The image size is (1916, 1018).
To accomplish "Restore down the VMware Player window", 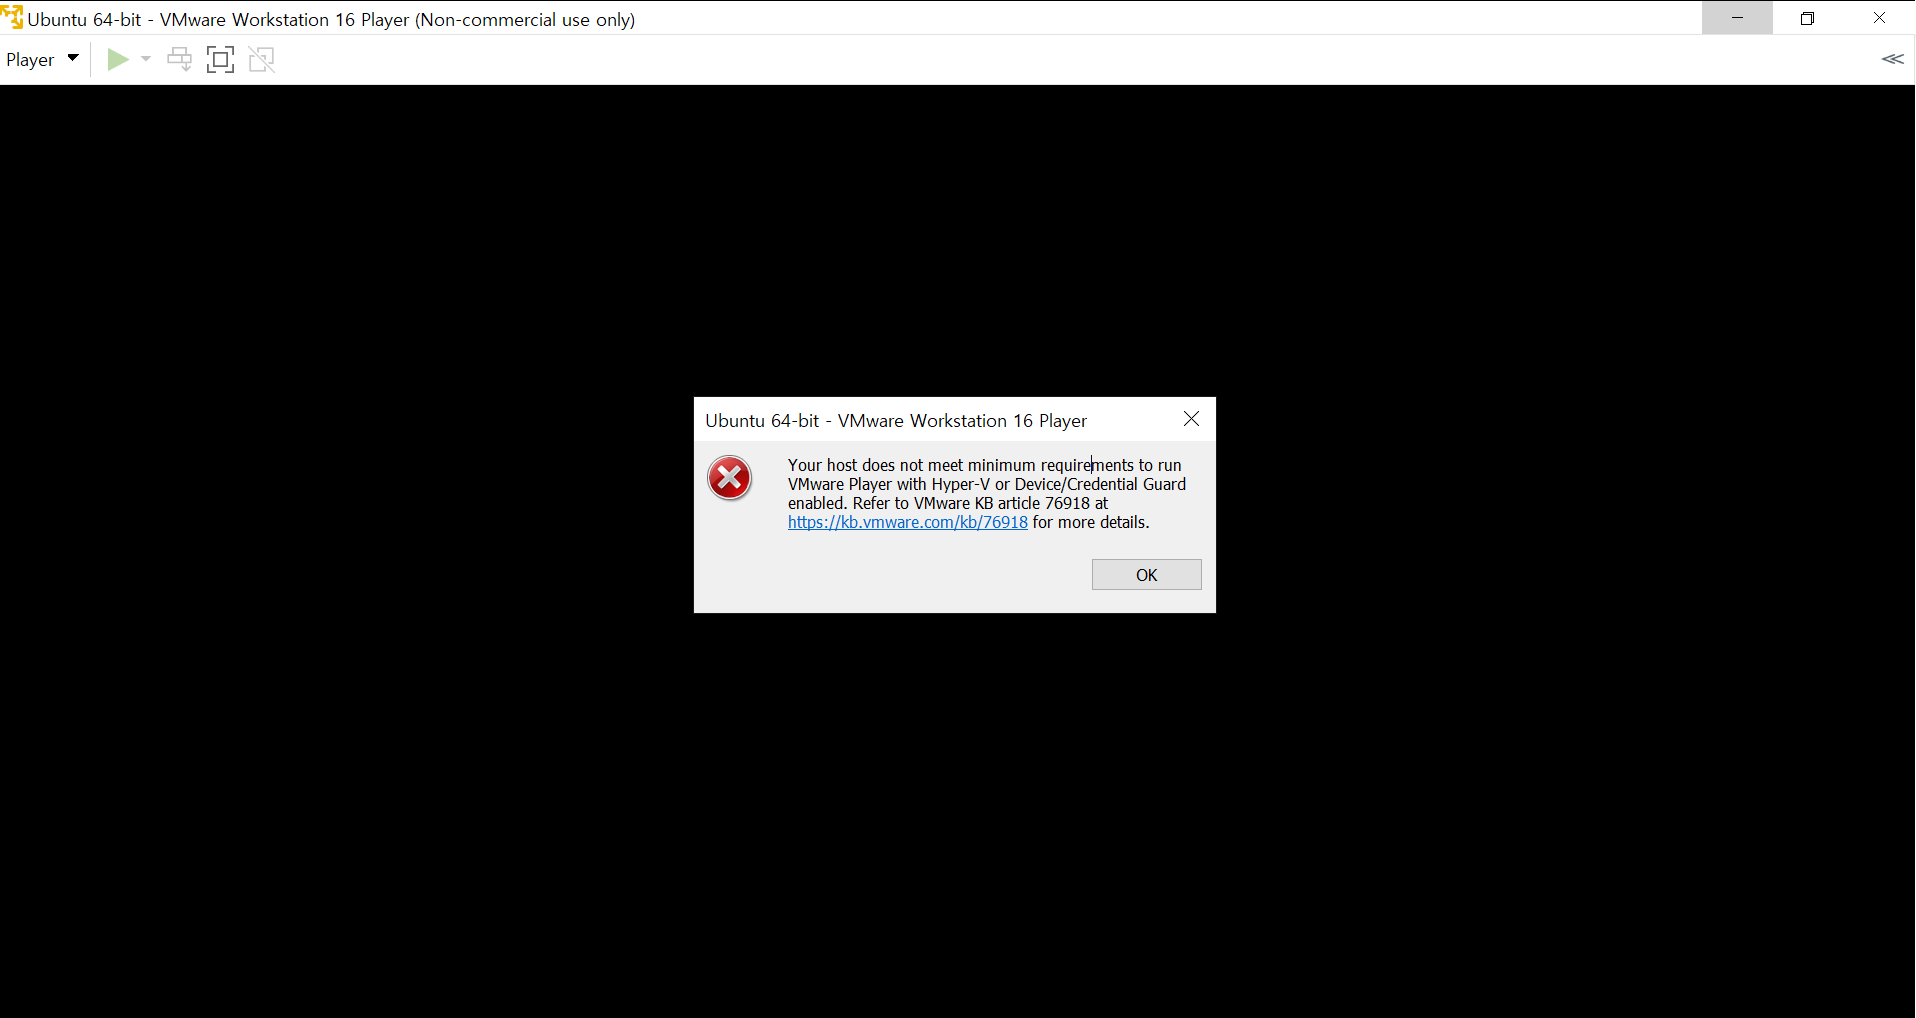I will click(1807, 18).
